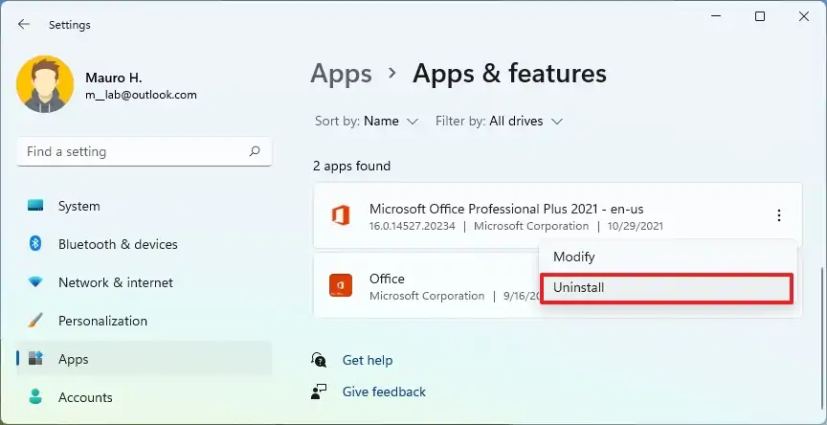Click the Get help headset icon
827x425 pixels.
click(319, 360)
